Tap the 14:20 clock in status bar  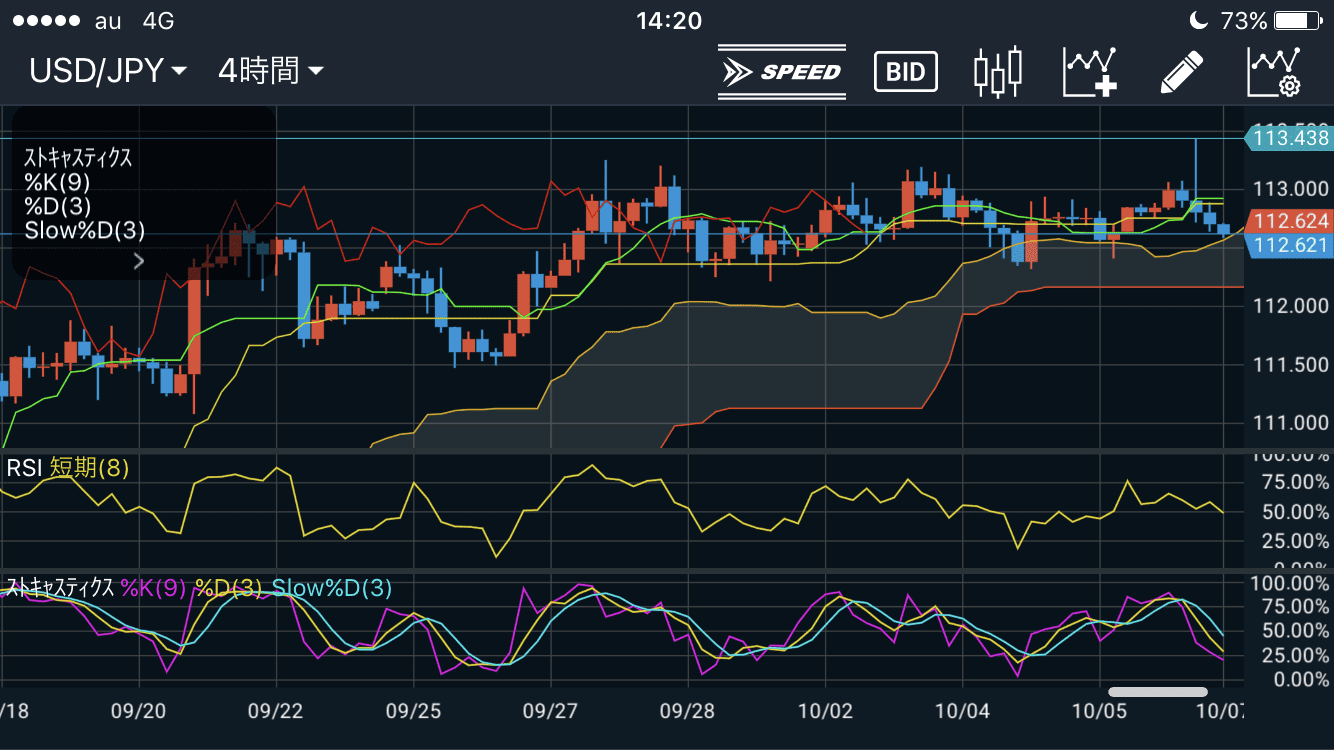click(668, 21)
